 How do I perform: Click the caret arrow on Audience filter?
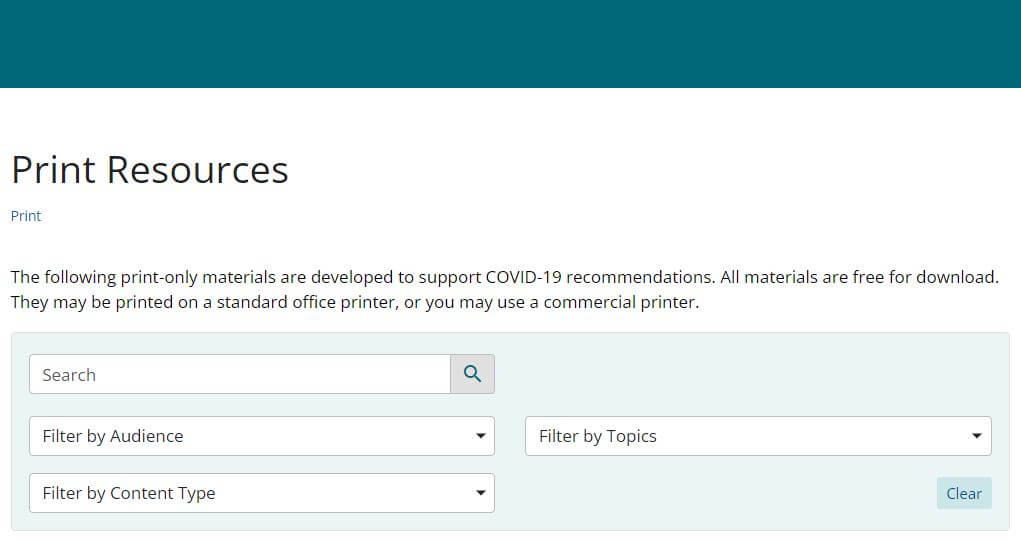pyautogui.click(x=481, y=436)
